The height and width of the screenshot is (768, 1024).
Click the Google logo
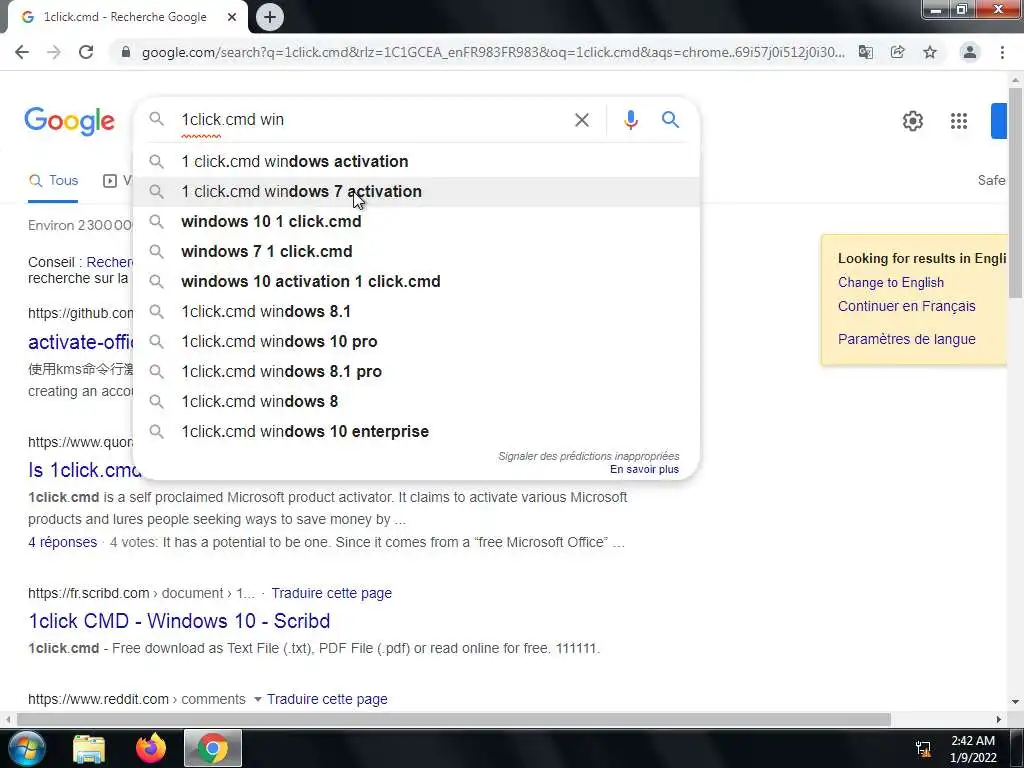[70, 121]
